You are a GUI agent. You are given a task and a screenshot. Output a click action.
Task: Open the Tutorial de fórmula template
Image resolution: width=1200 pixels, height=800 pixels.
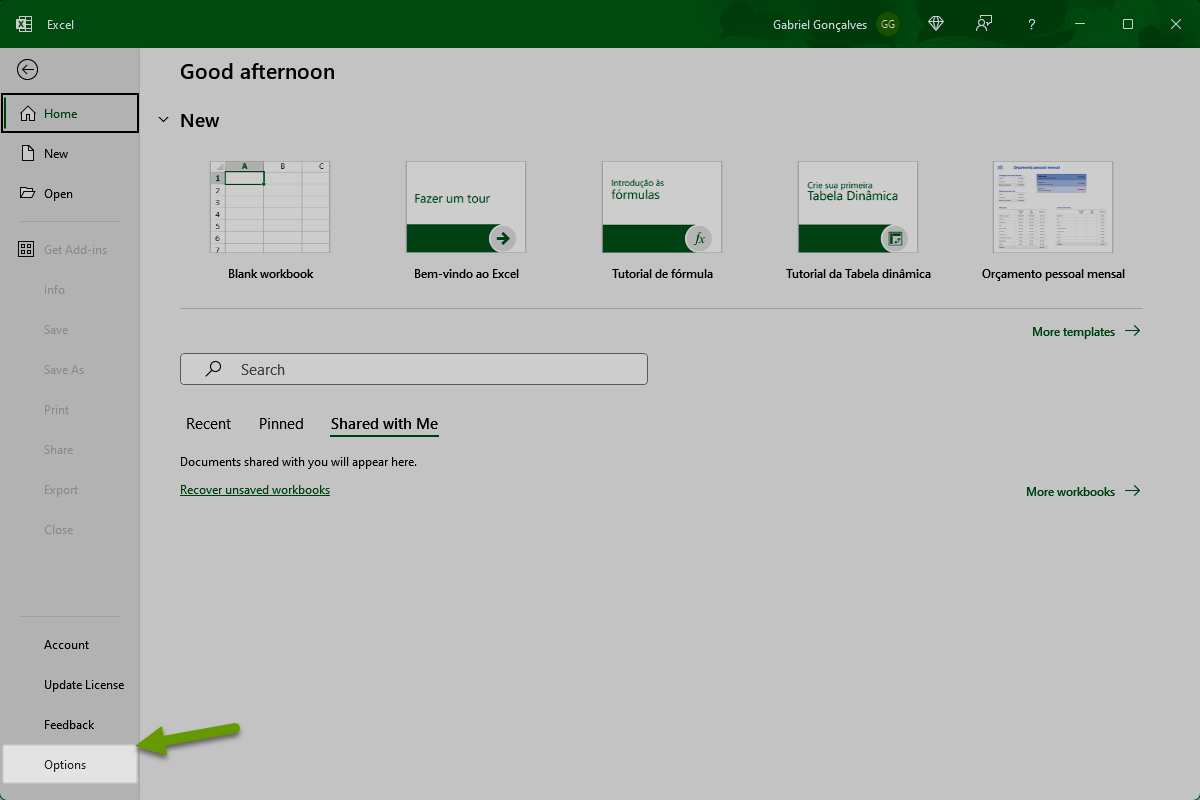(x=662, y=207)
